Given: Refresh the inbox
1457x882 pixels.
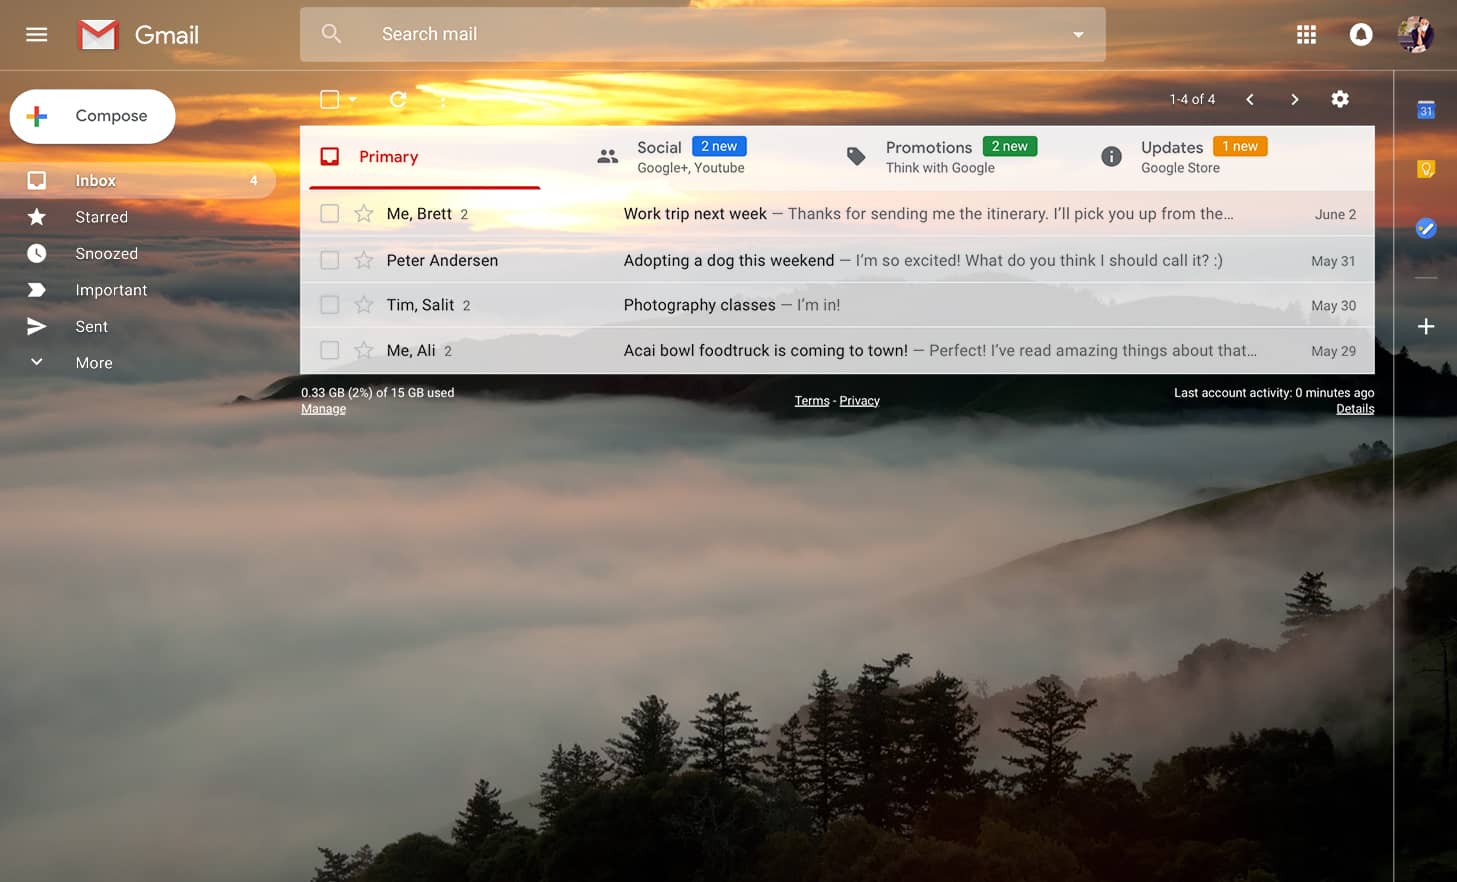Looking at the screenshot, I should [x=398, y=99].
